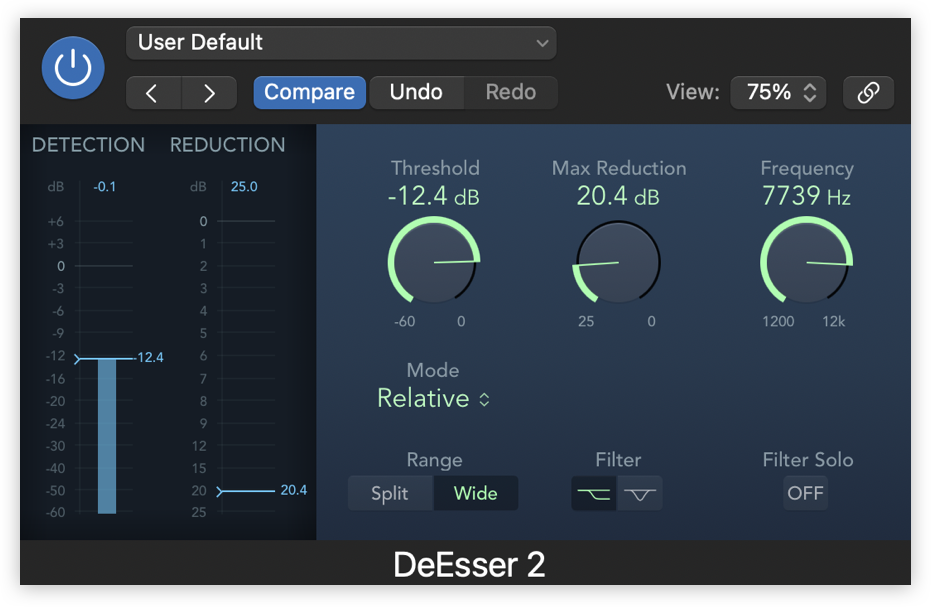
Task: Click the blue detection level meter bar
Action: coord(107,436)
